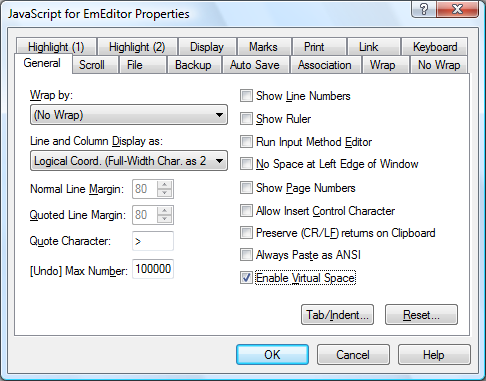Screen dimensions: 486x381
Task: Confirm with the OK button
Action: 272,355
